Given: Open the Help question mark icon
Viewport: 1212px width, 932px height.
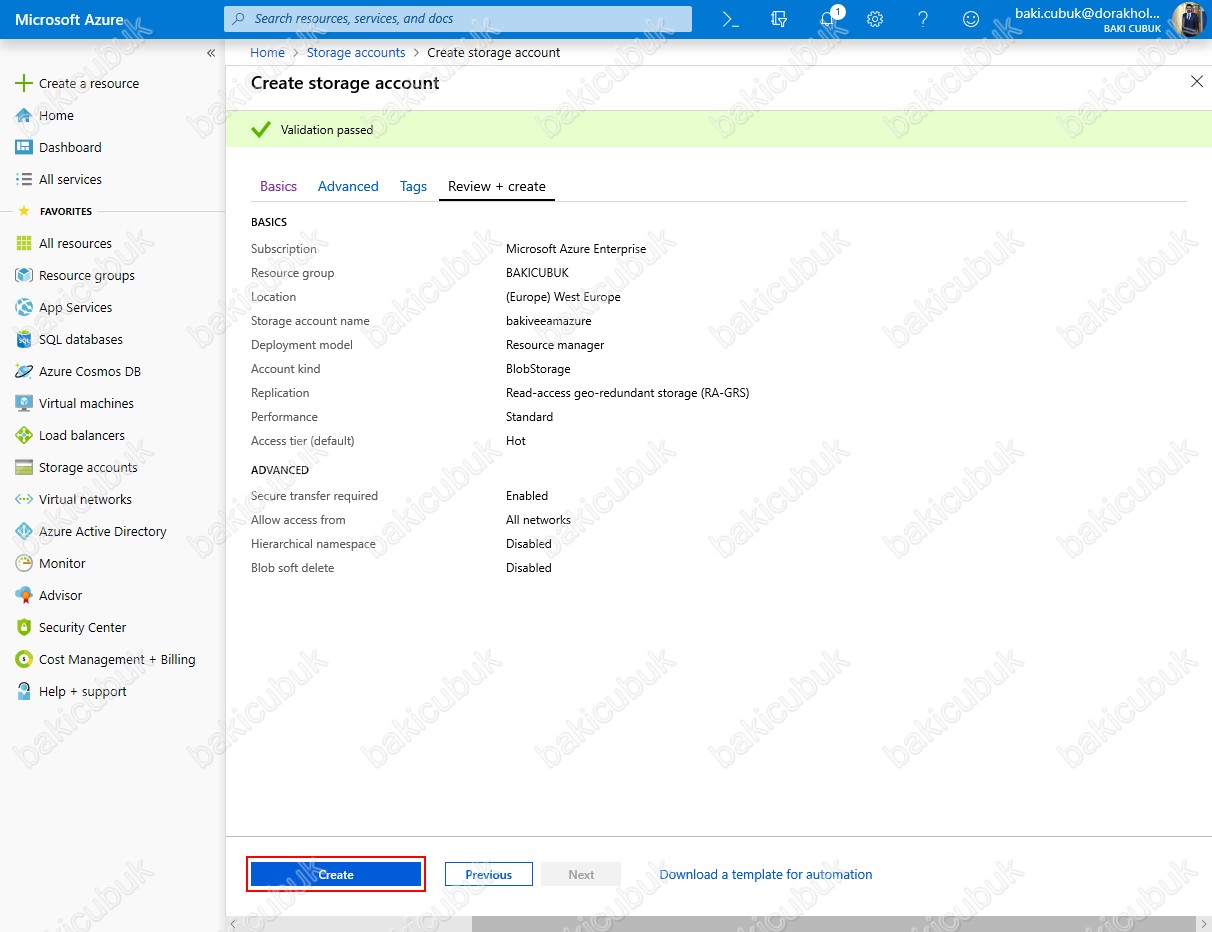Looking at the screenshot, I should pos(923,19).
